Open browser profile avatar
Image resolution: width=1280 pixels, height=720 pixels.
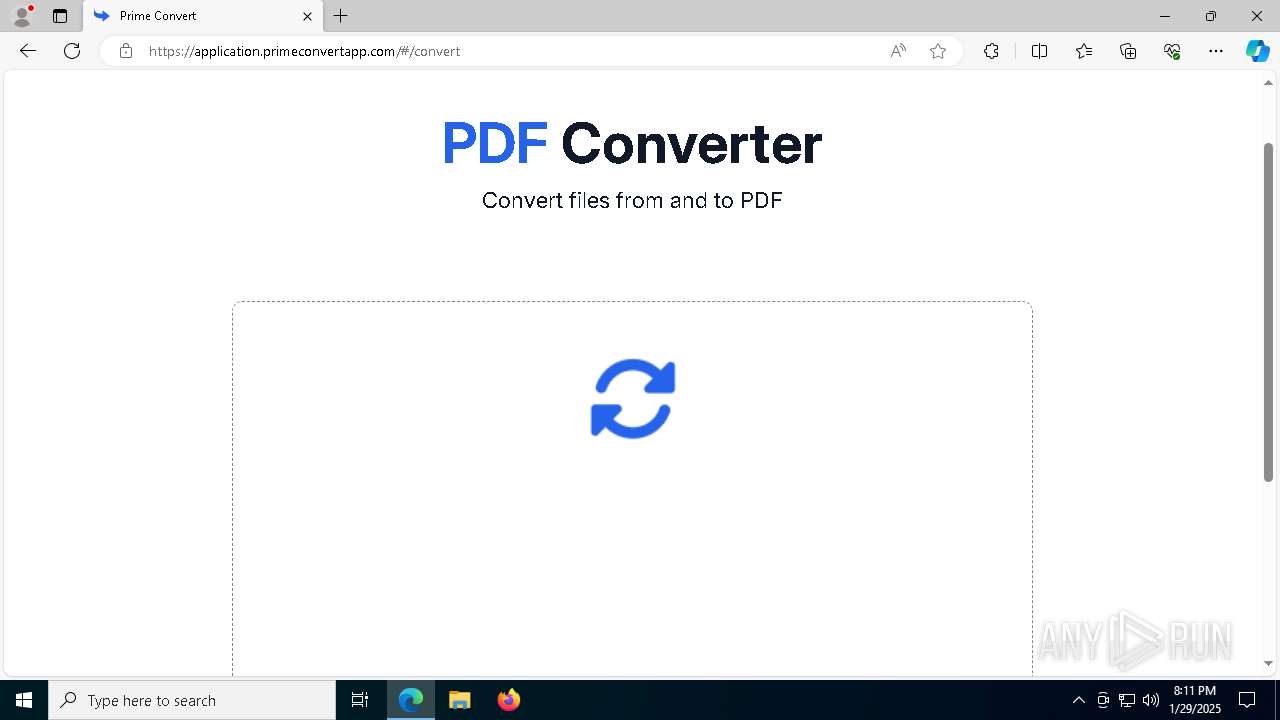tap(22, 16)
